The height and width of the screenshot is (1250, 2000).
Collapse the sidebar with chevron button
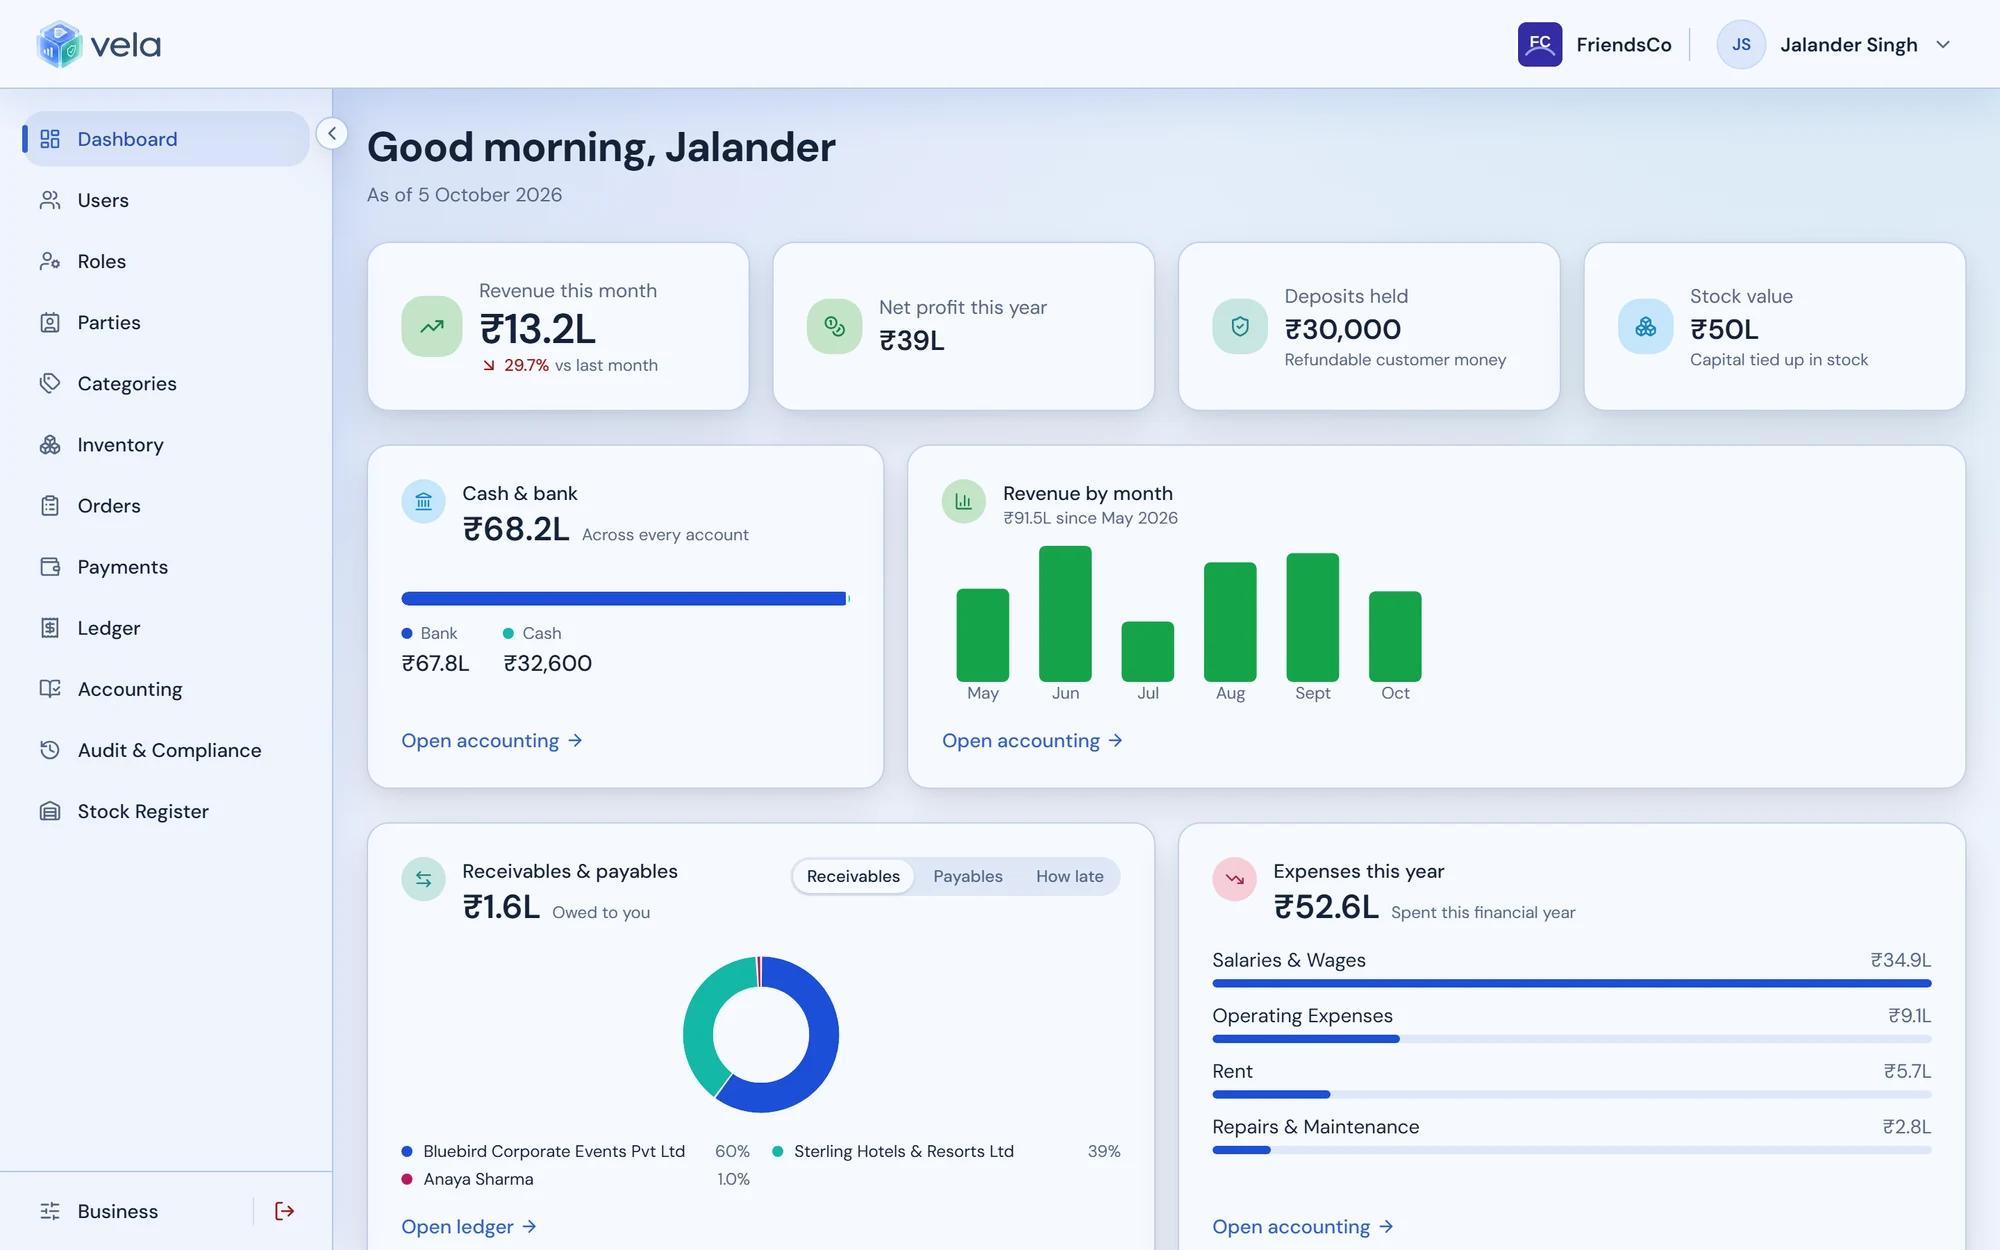tap(332, 133)
